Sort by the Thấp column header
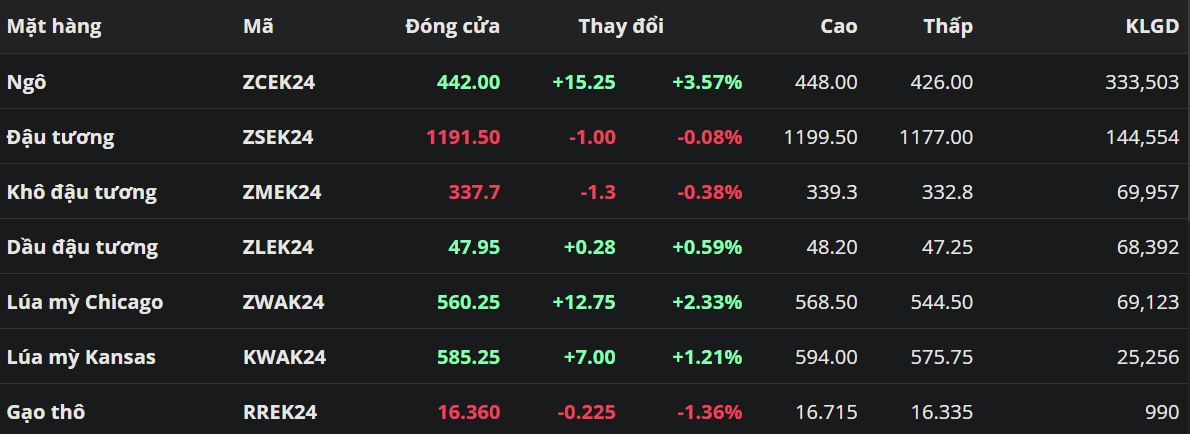 [947, 27]
